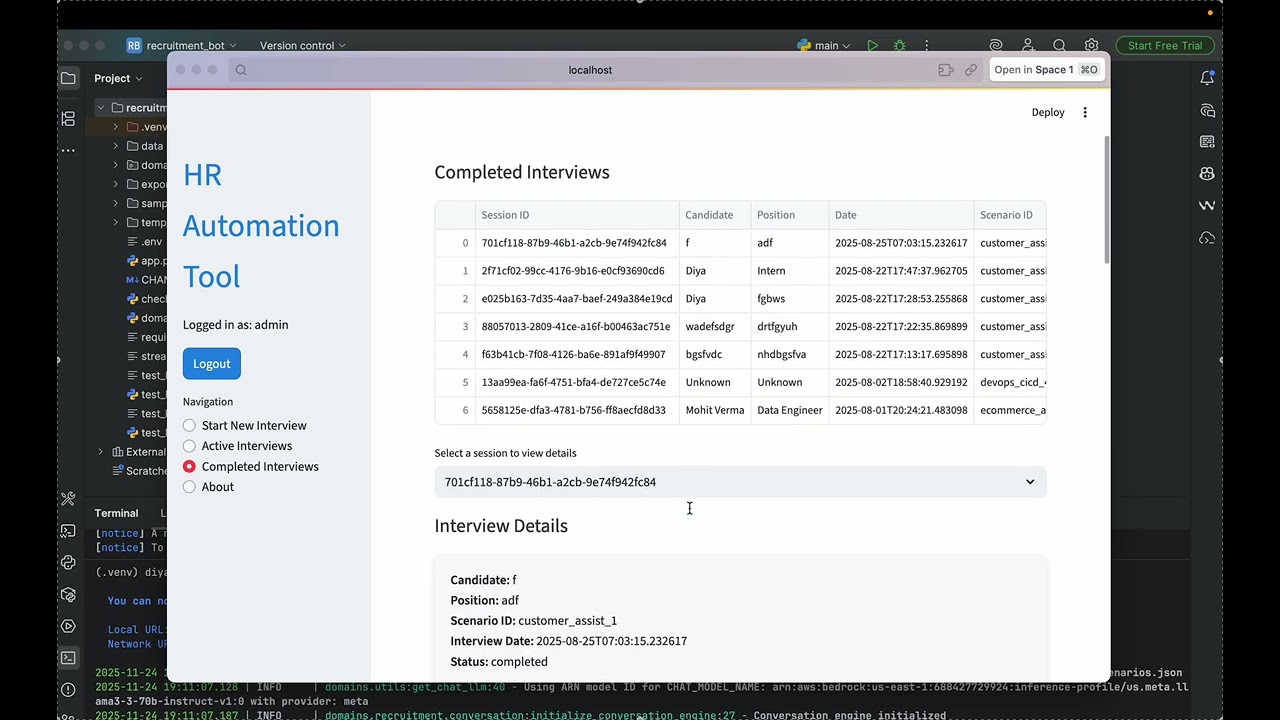Switch to the Terminal tab
Screen dimensions: 1280x720
click(x=116, y=513)
